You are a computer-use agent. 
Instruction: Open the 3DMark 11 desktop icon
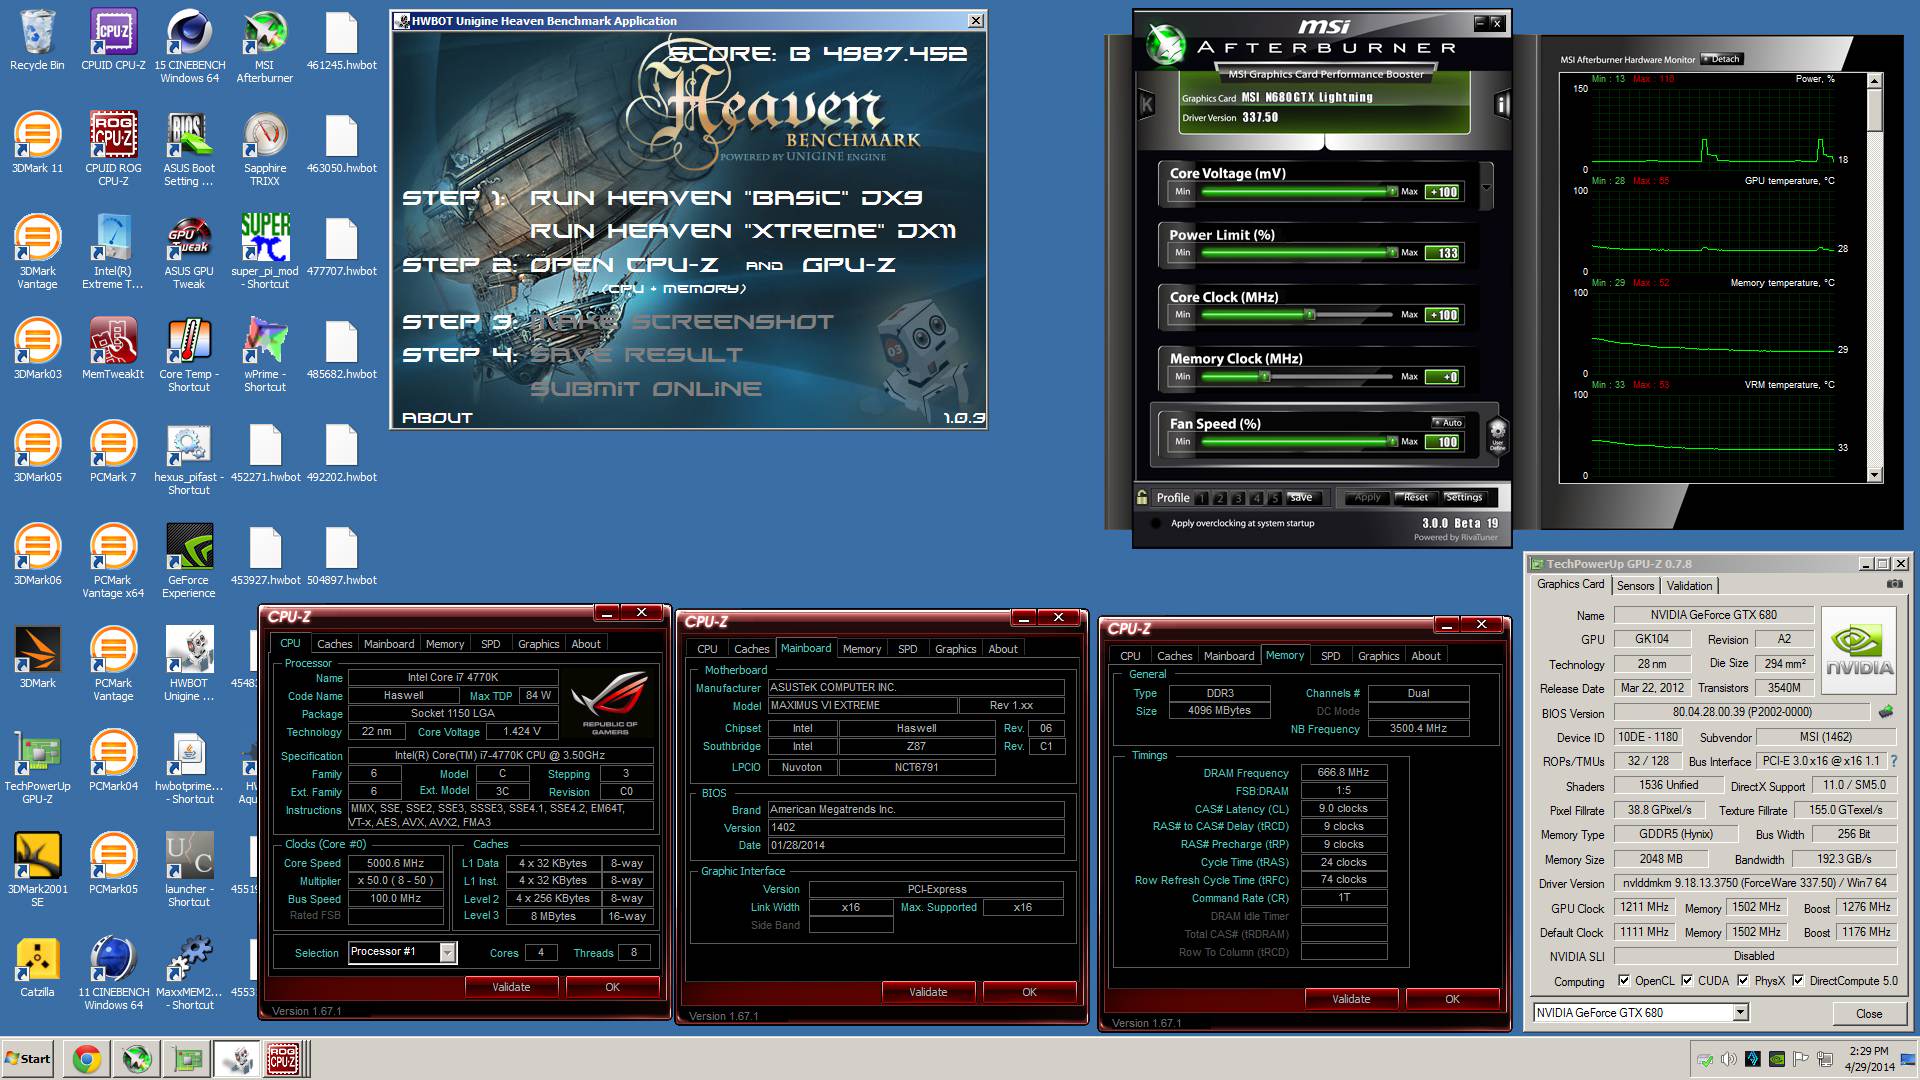(37, 143)
